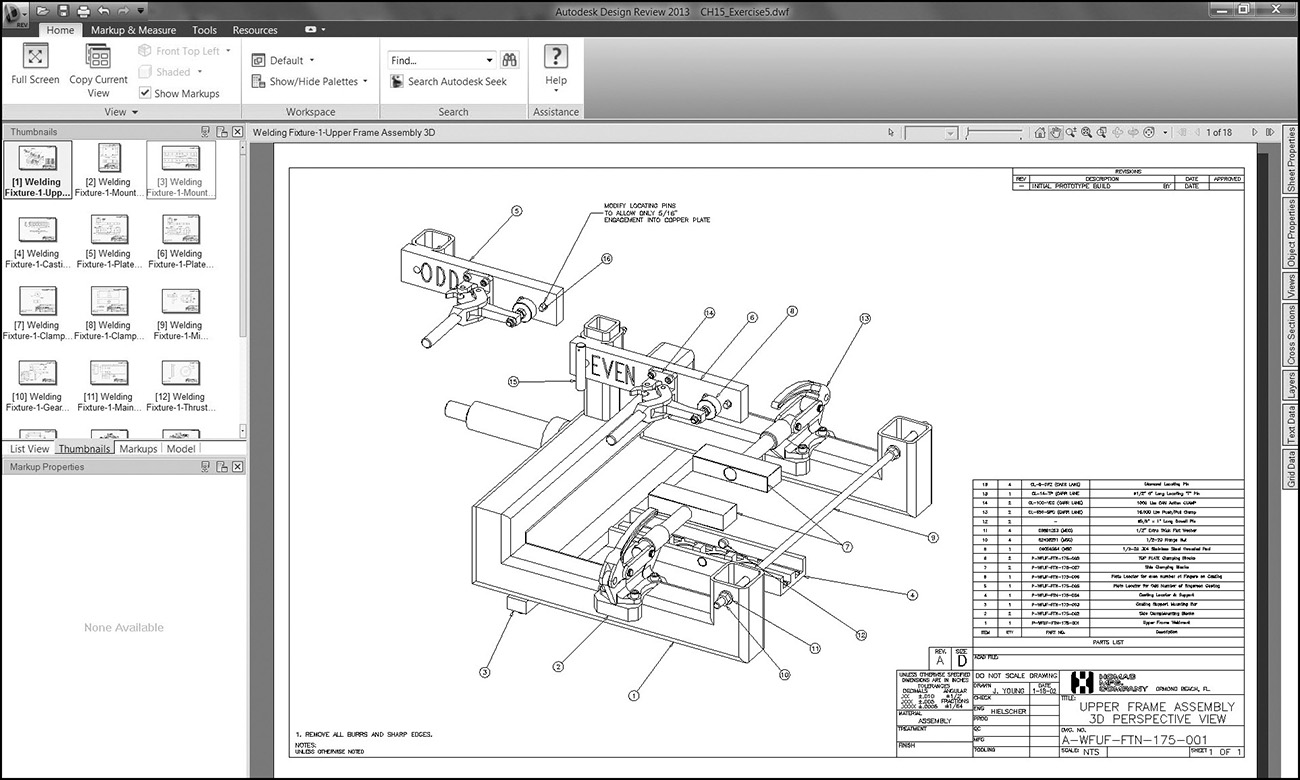Click the Thumbnails panel scrollbar down arrow
This screenshot has width=1300, height=780.
[x=242, y=433]
